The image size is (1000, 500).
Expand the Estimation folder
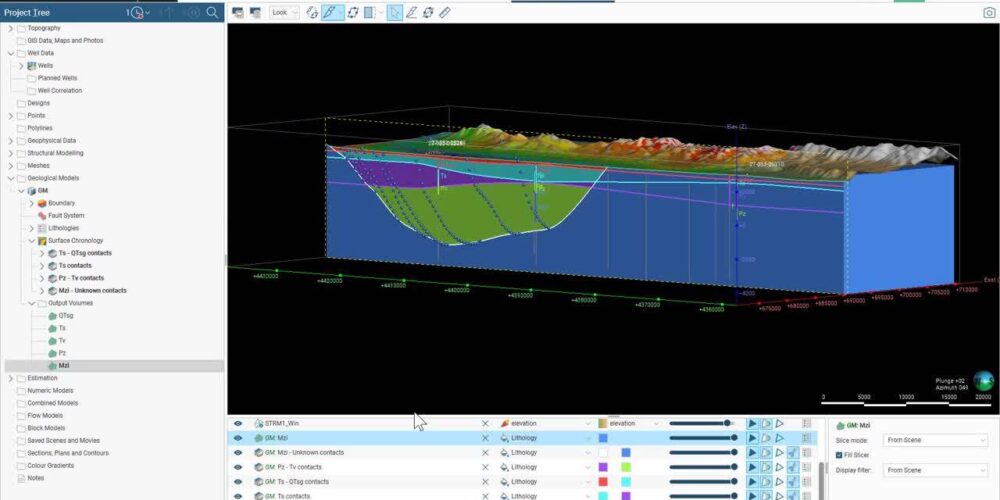[10, 378]
